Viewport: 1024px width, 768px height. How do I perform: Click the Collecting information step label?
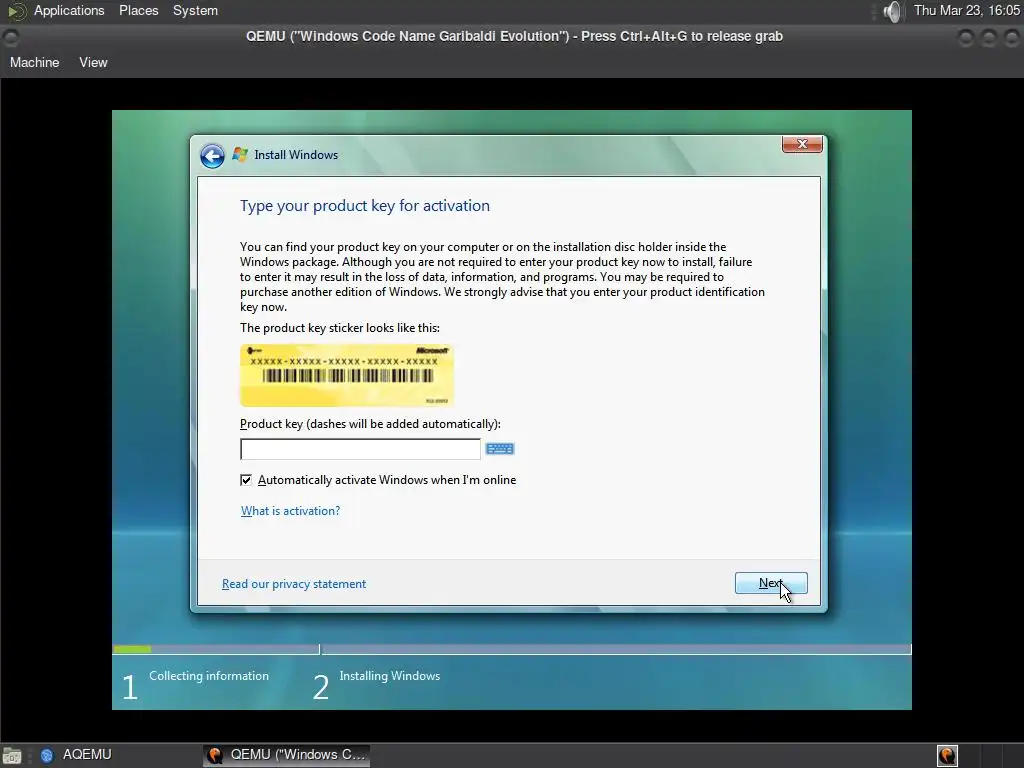(x=209, y=676)
